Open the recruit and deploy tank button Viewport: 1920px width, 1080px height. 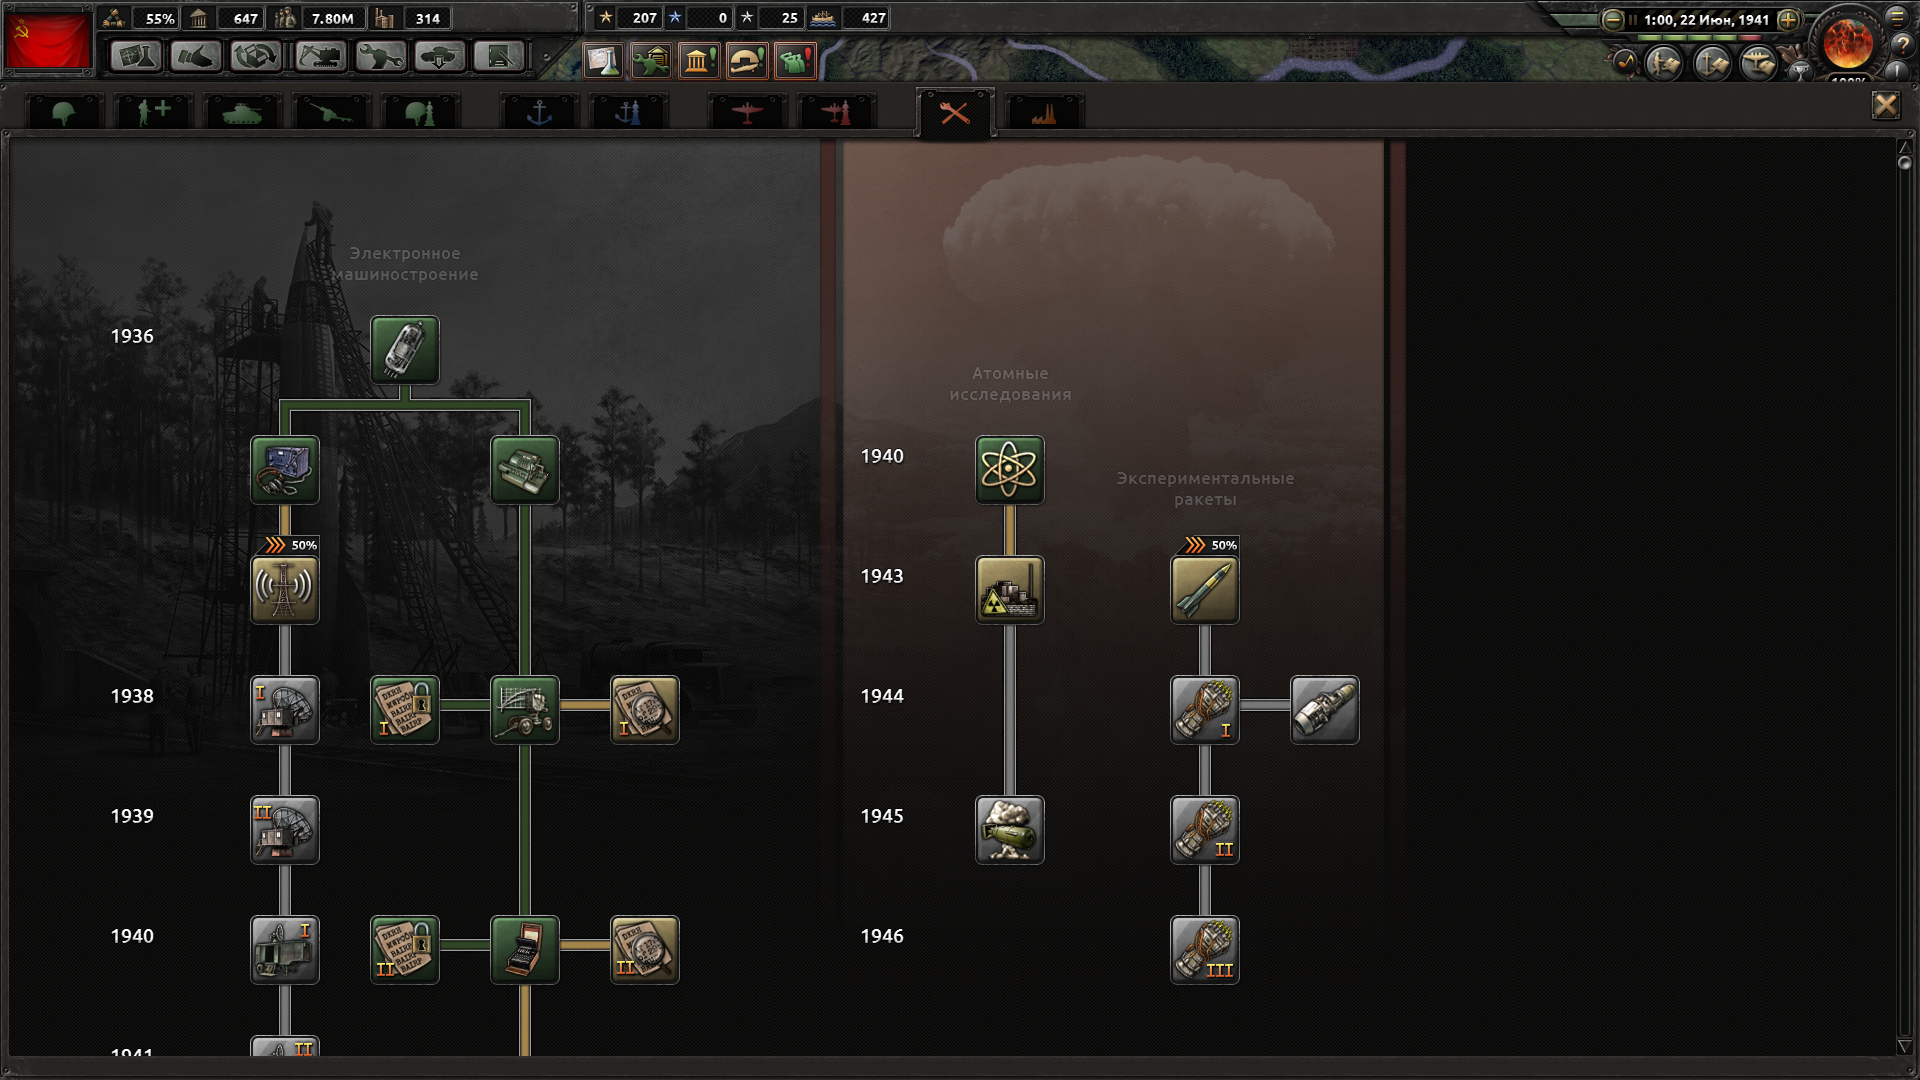tap(440, 57)
